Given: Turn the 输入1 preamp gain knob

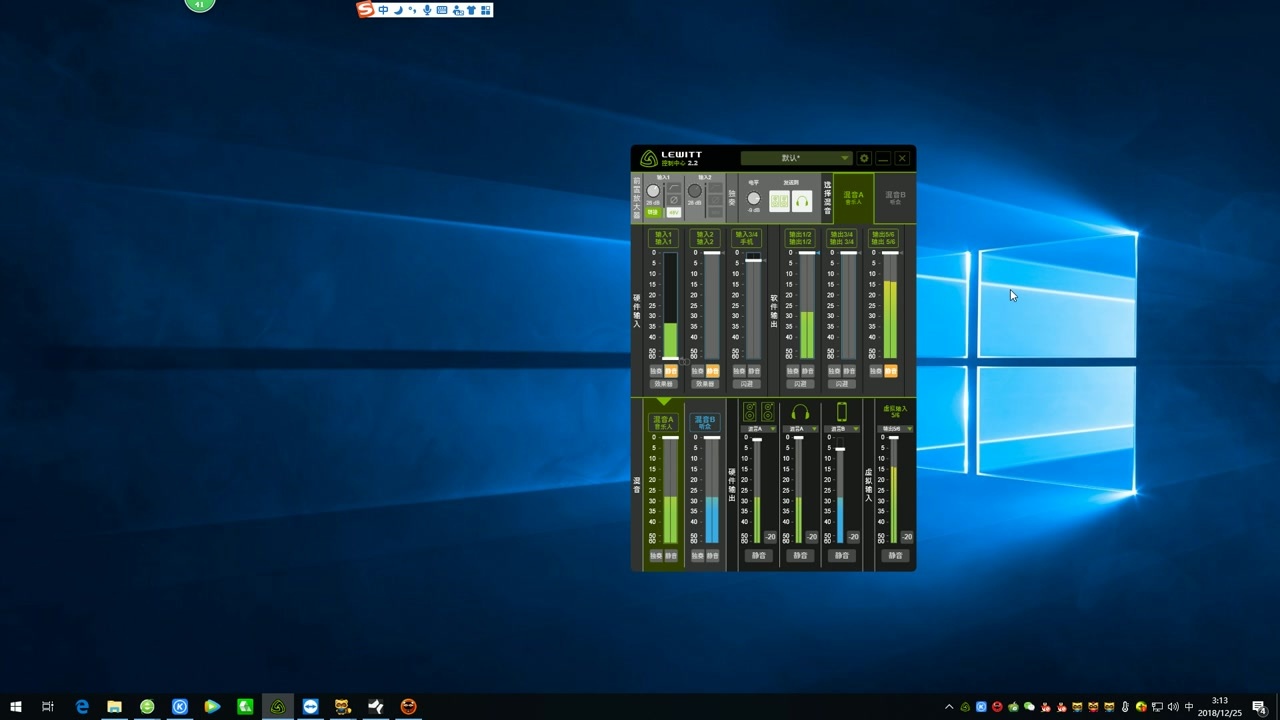Looking at the screenshot, I should 653,190.
